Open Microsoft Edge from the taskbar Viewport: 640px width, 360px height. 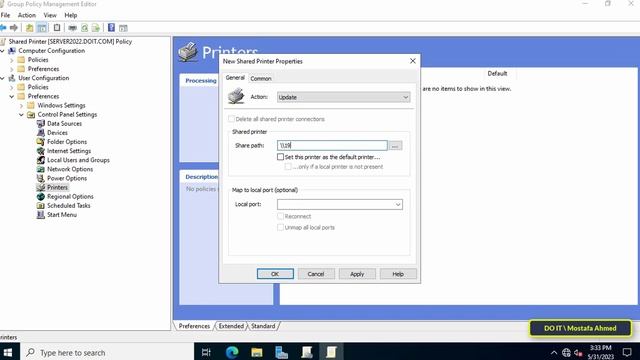[x=232, y=352]
